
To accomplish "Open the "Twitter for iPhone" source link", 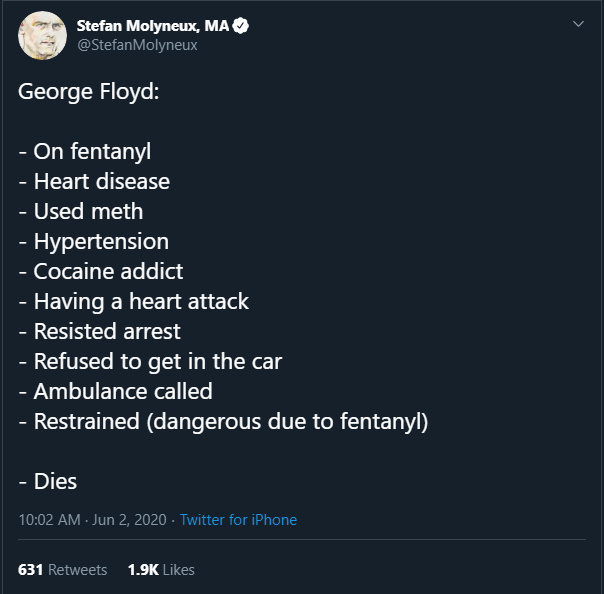I will point(238,520).
